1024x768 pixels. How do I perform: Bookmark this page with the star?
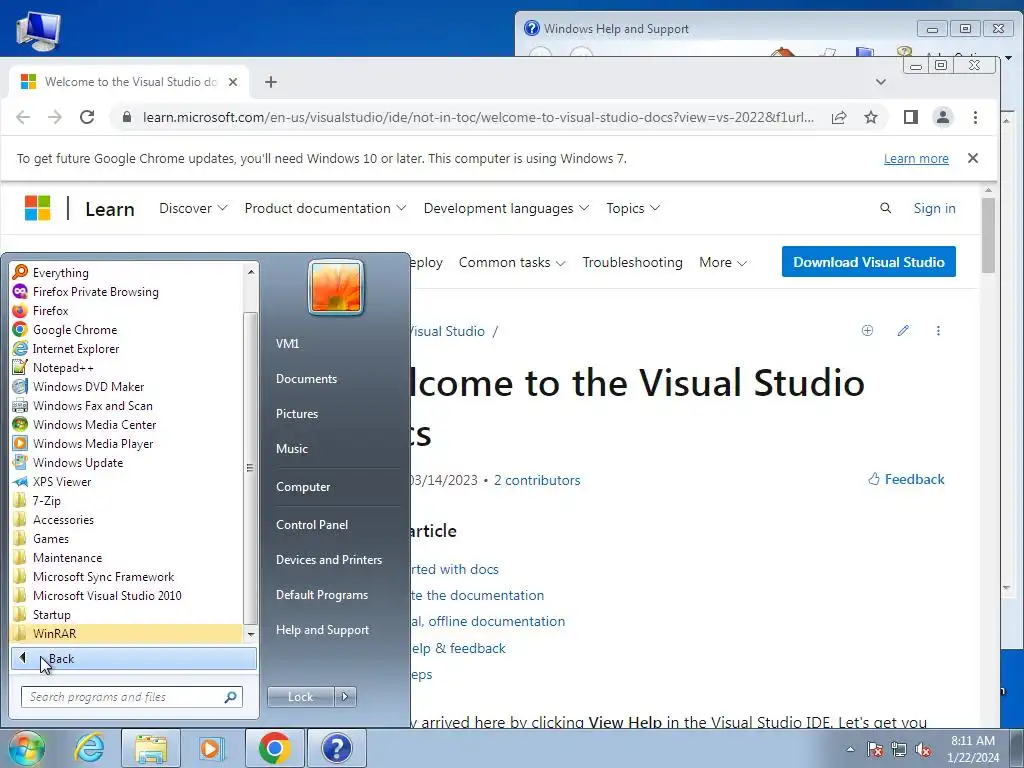871,117
